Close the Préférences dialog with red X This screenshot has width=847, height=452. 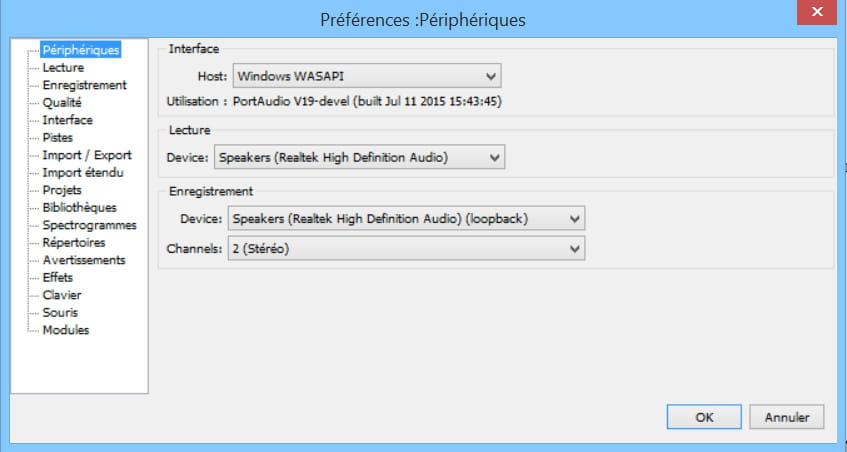coord(817,11)
